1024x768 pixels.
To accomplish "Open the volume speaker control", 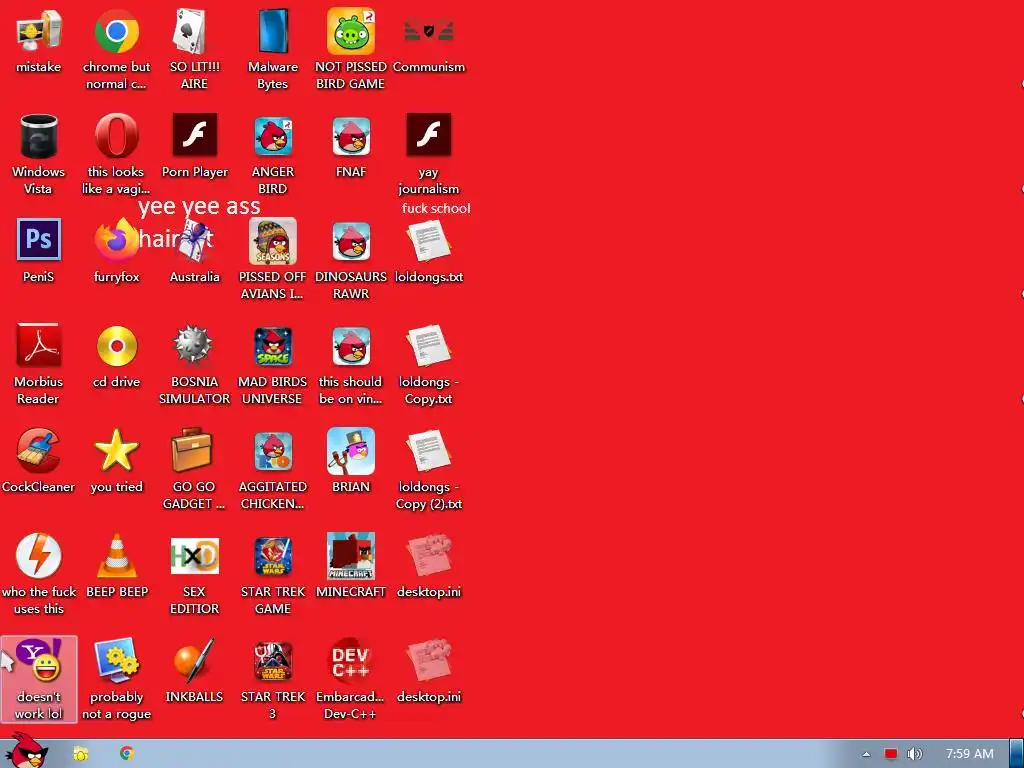I will click(914, 754).
